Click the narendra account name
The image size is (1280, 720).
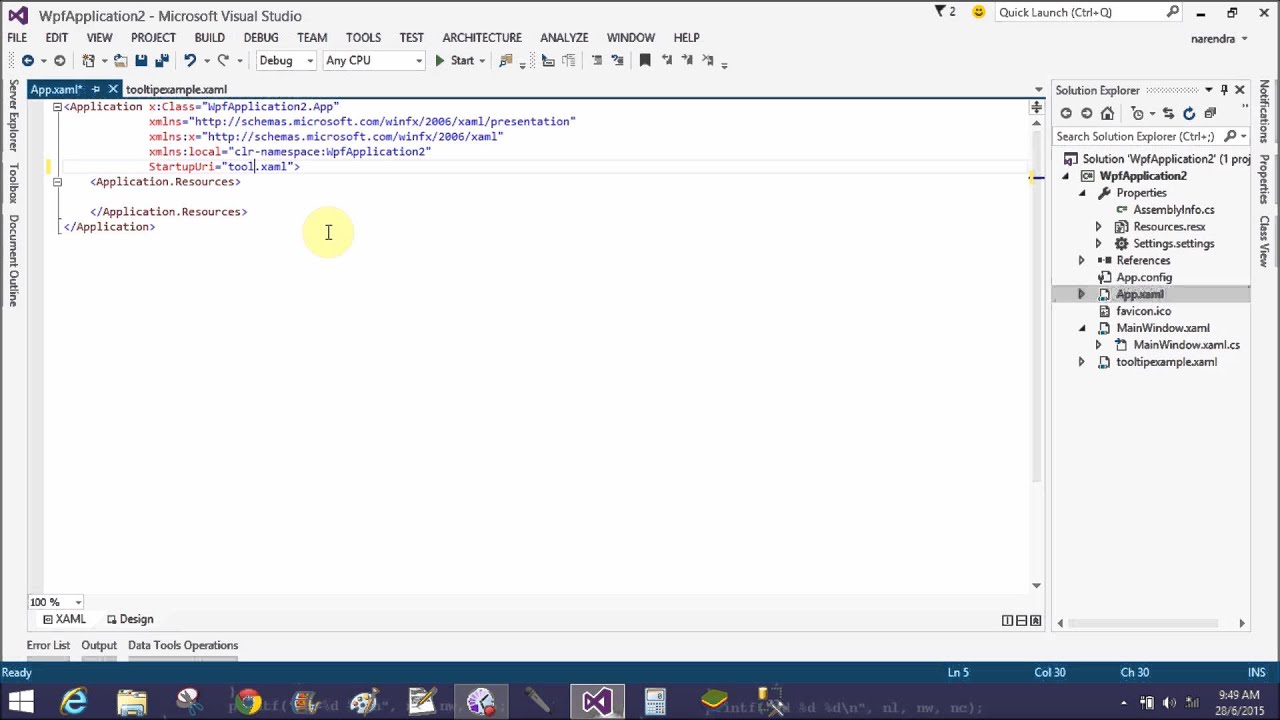pyautogui.click(x=1214, y=39)
